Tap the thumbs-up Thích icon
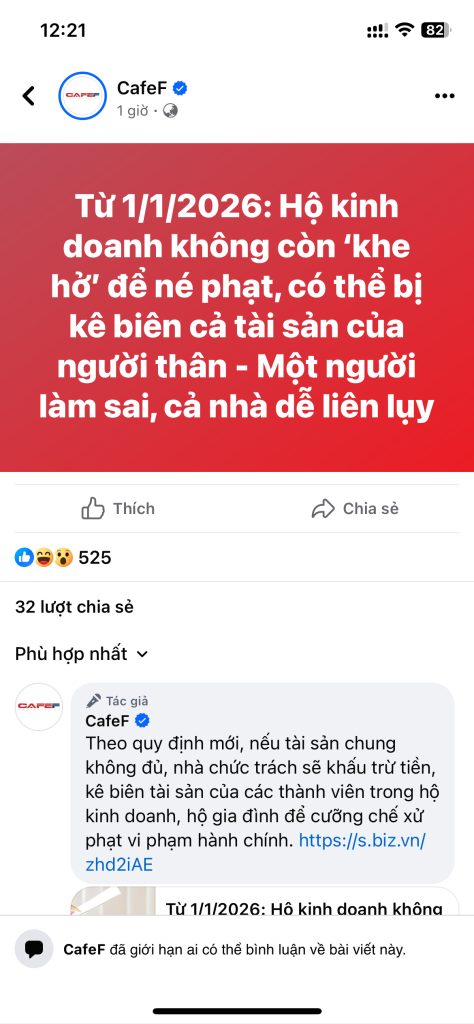 (93, 509)
